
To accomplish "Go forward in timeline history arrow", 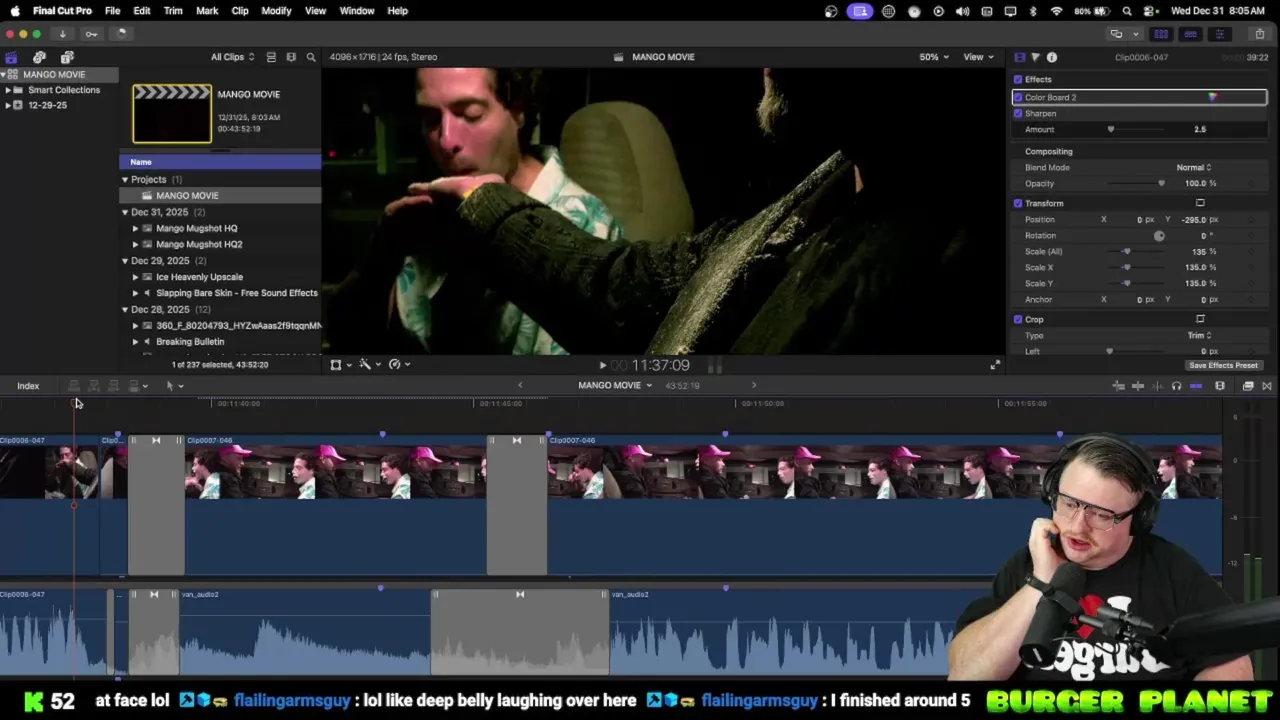I will [754, 385].
